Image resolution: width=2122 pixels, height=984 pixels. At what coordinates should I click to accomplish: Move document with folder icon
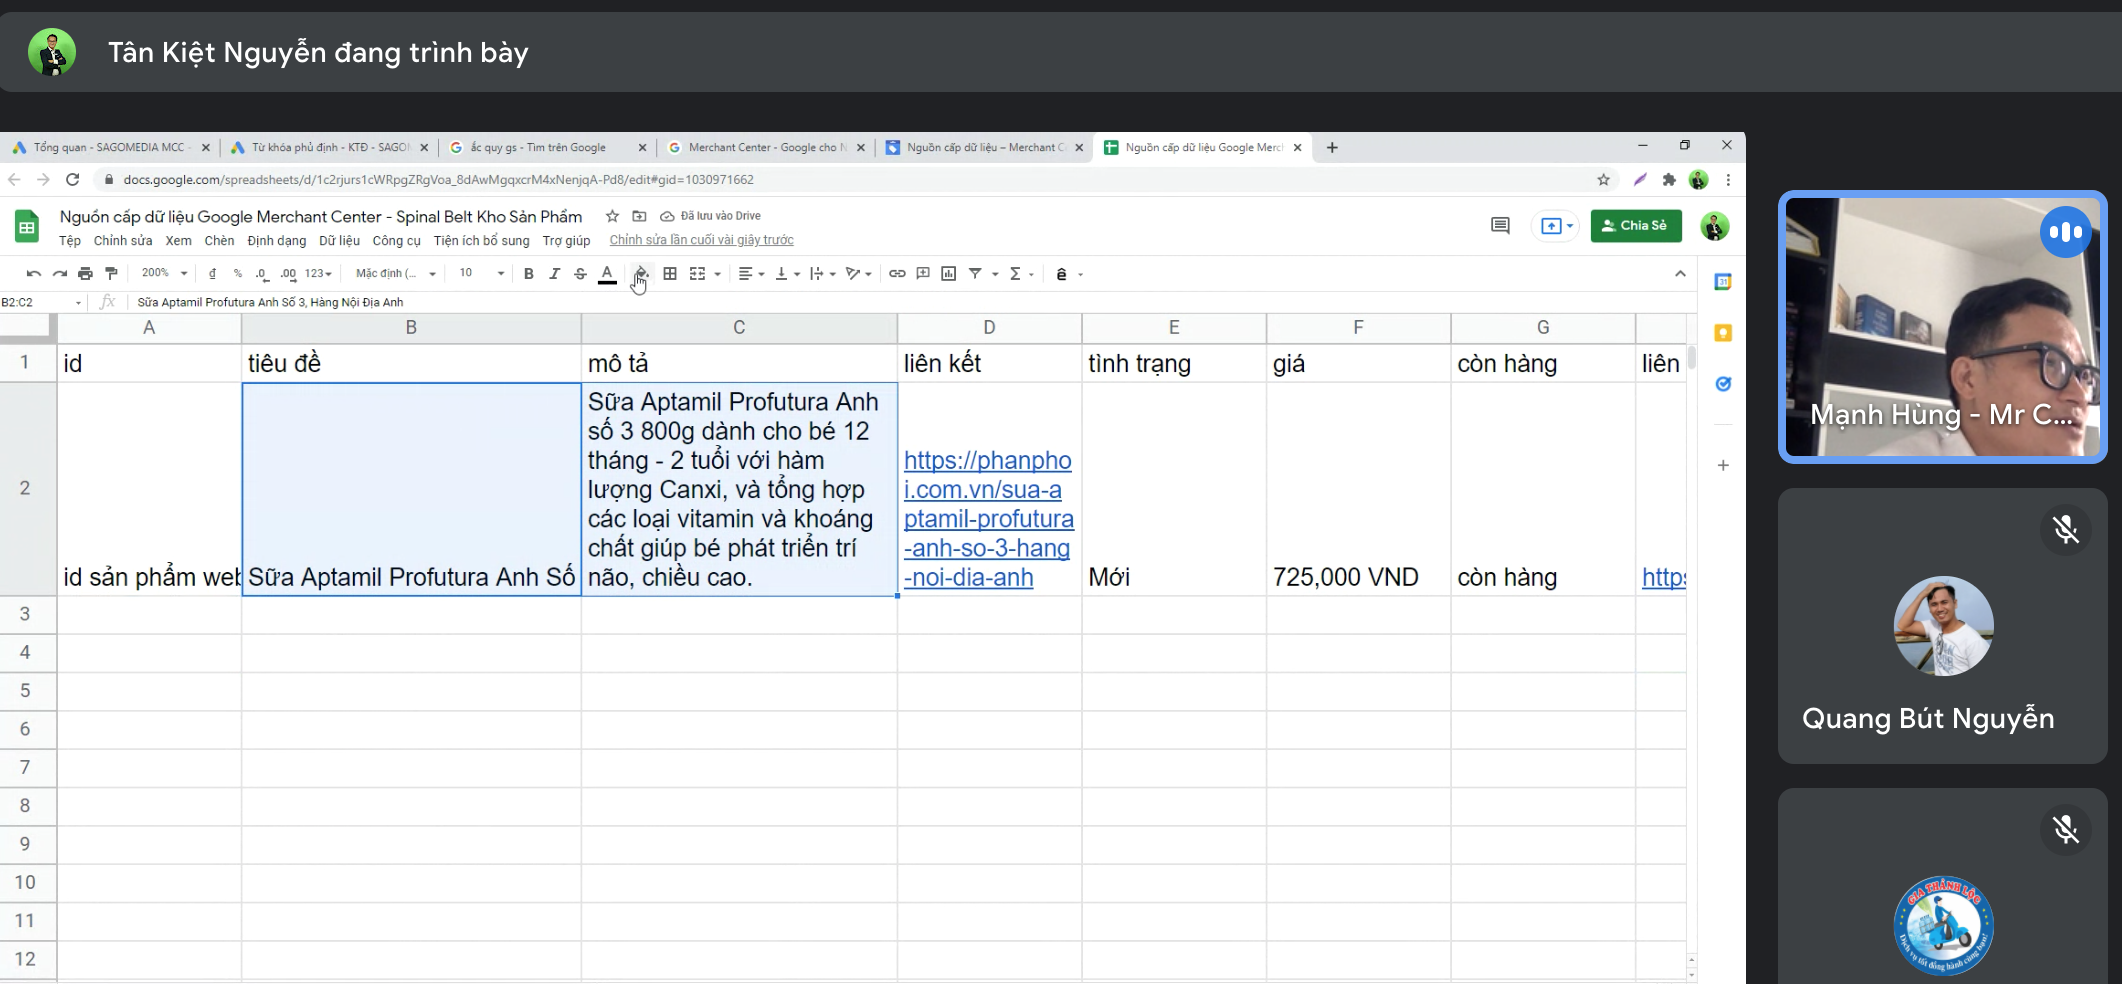(x=639, y=216)
